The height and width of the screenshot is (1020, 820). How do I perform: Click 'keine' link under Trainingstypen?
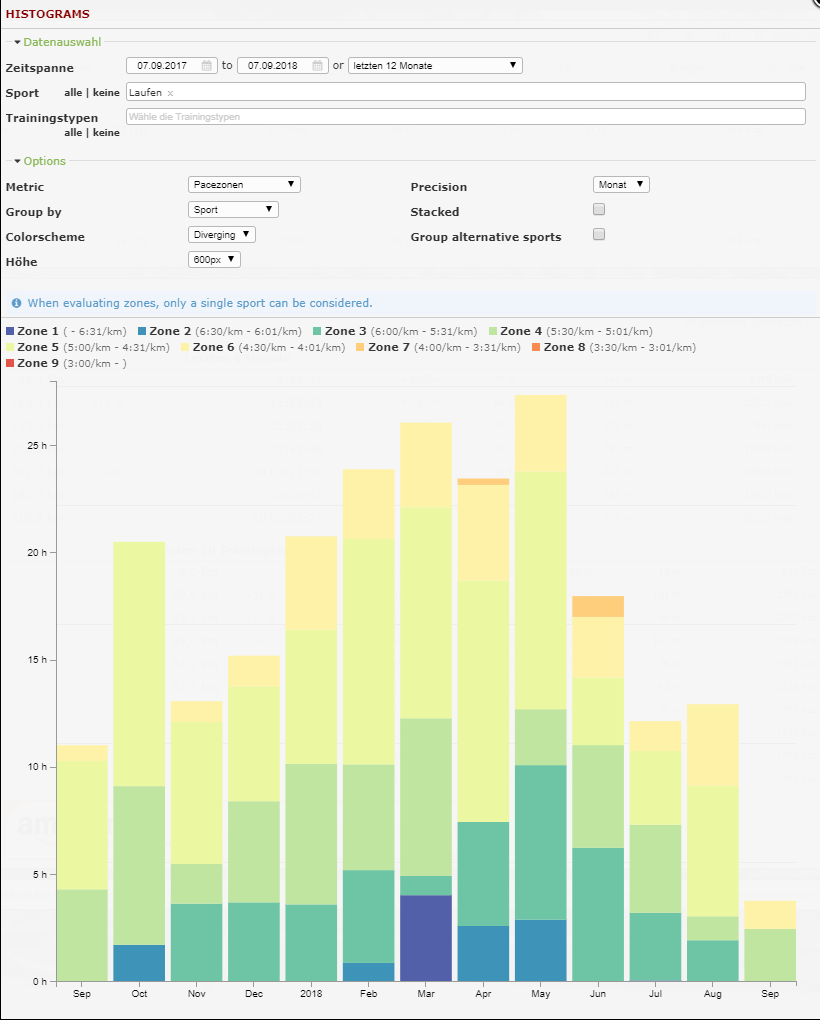pyautogui.click(x=107, y=132)
